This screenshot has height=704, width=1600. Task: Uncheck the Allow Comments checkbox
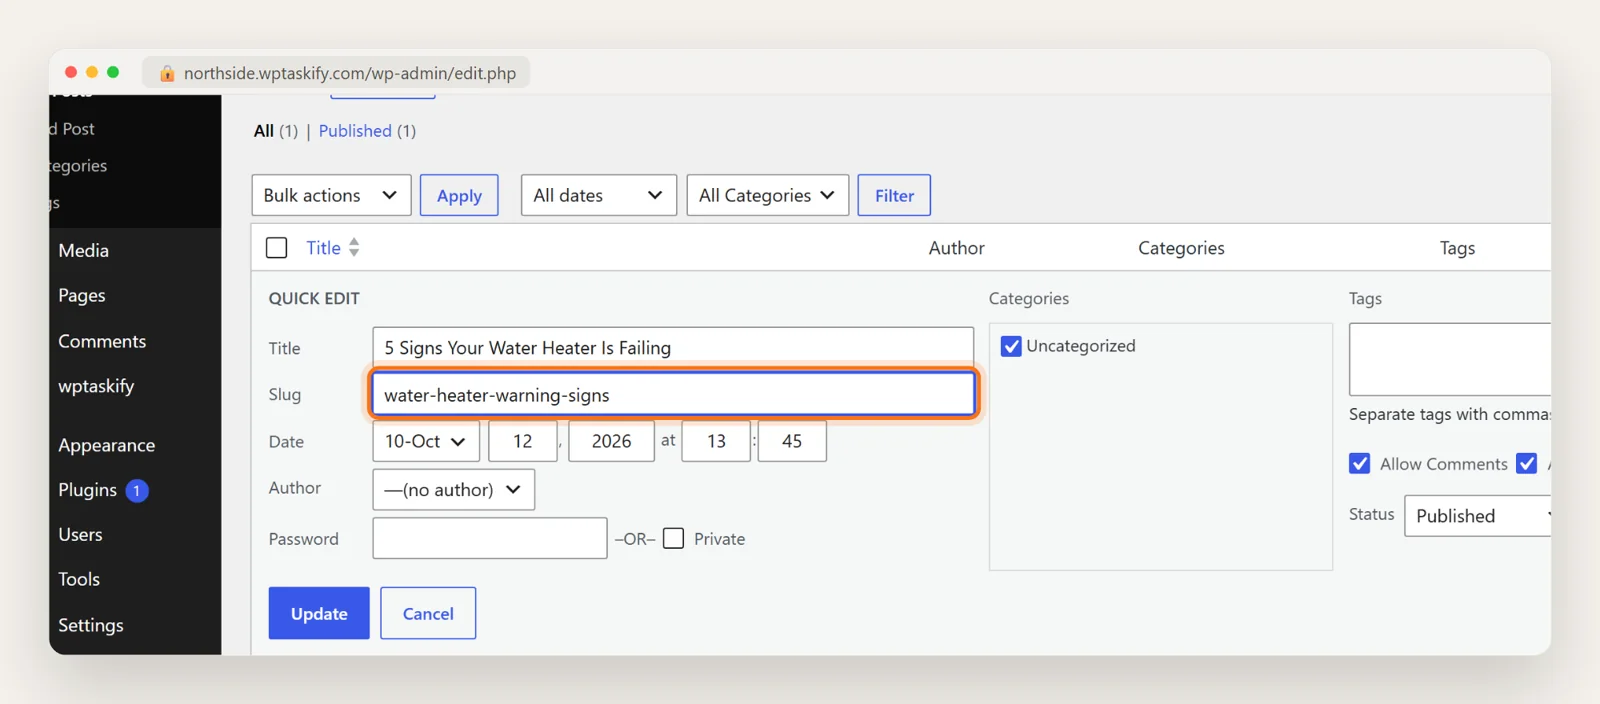tap(1359, 464)
